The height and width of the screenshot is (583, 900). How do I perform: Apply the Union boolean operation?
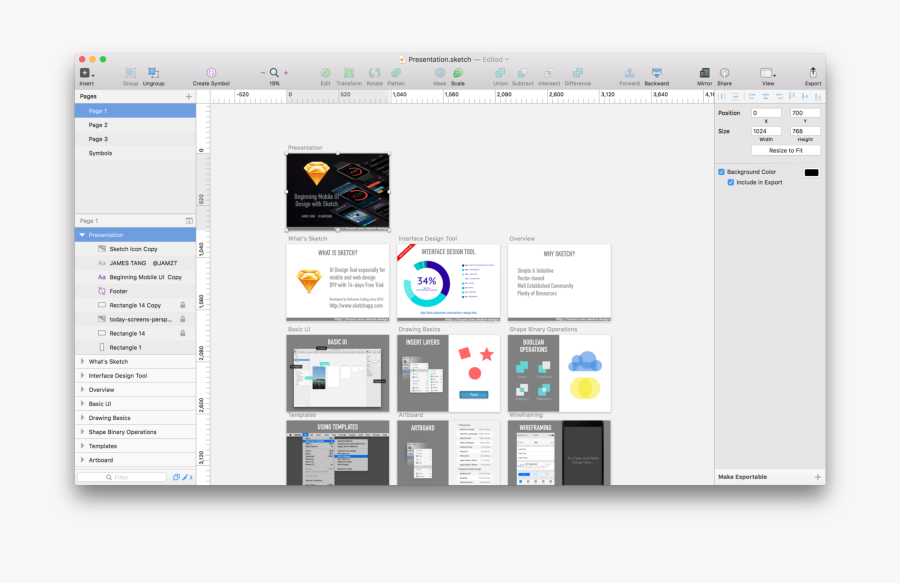pyautogui.click(x=500, y=73)
